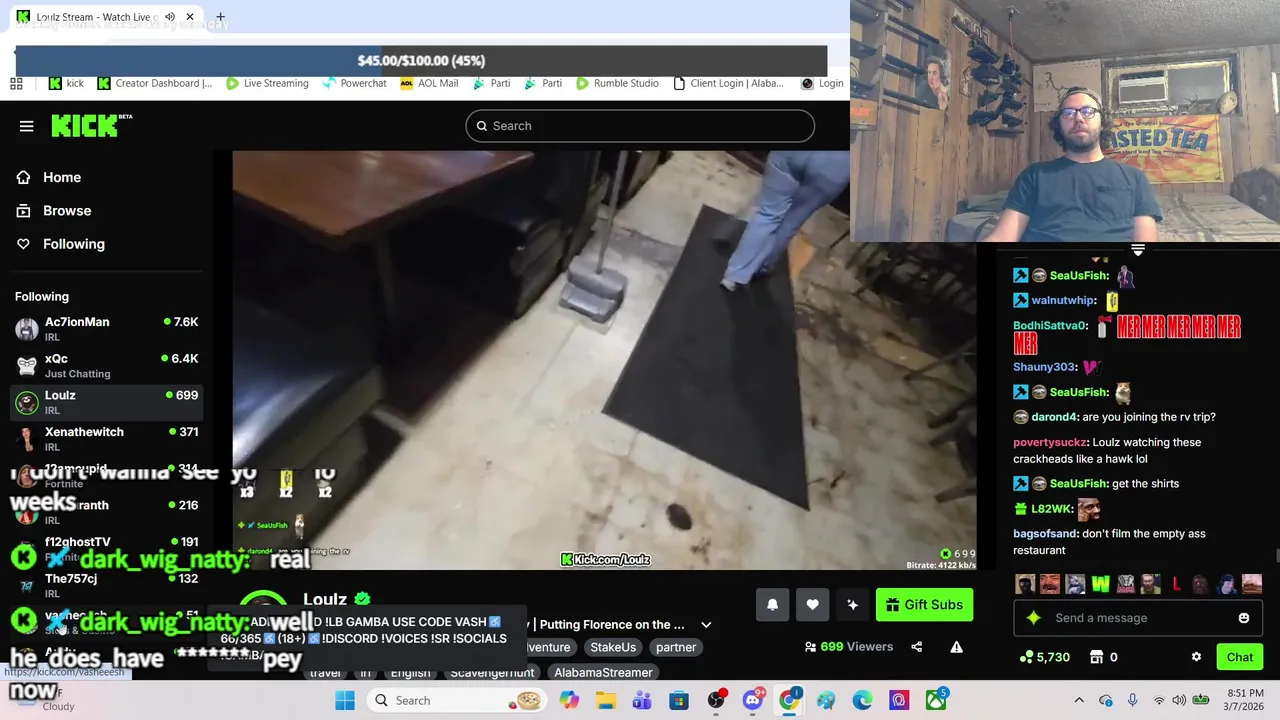Screen dimensions: 1280x720
Task: Click the Kick search field
Action: click(x=640, y=126)
